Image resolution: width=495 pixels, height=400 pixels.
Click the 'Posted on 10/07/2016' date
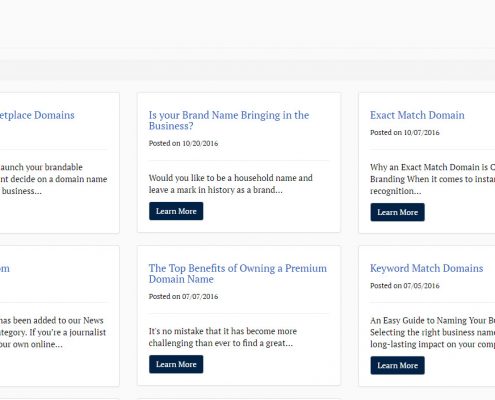(x=405, y=133)
